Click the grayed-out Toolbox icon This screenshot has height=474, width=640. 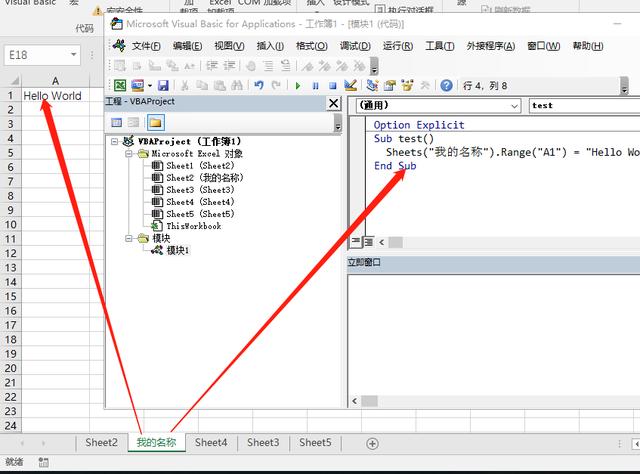click(425, 85)
